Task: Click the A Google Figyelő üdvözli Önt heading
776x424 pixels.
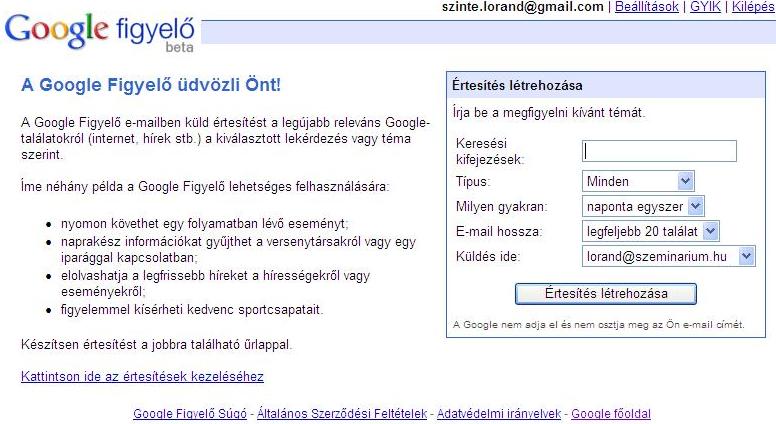Action: [x=151, y=85]
